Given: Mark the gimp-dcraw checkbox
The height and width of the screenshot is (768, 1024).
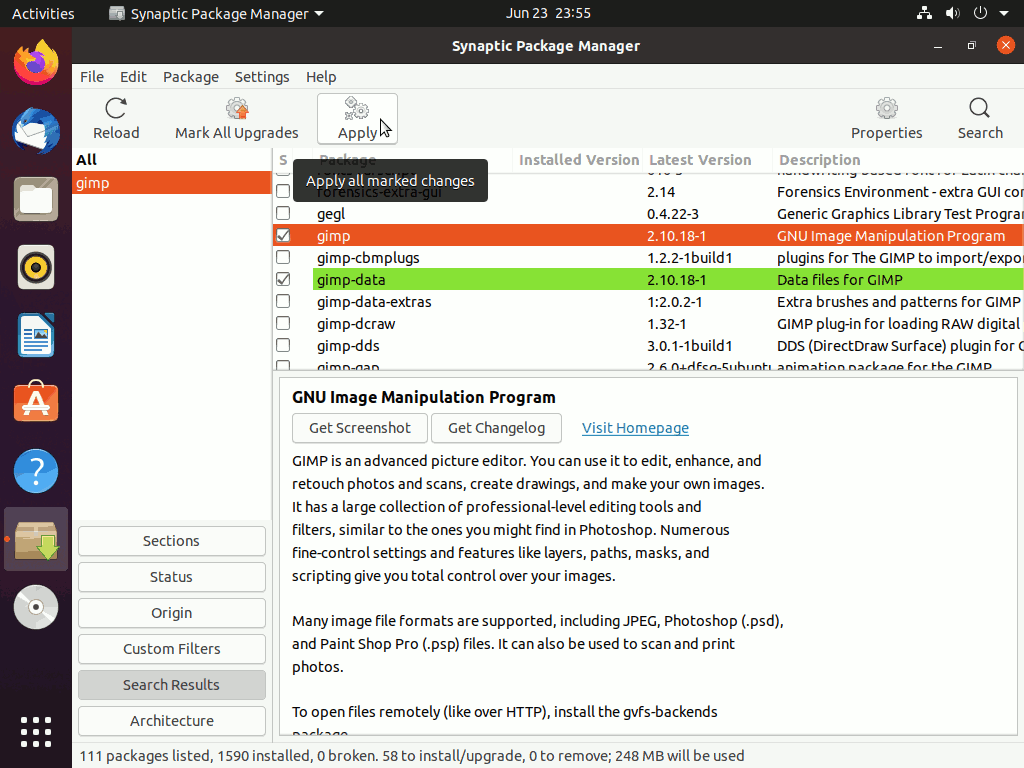Looking at the screenshot, I should [x=283, y=323].
